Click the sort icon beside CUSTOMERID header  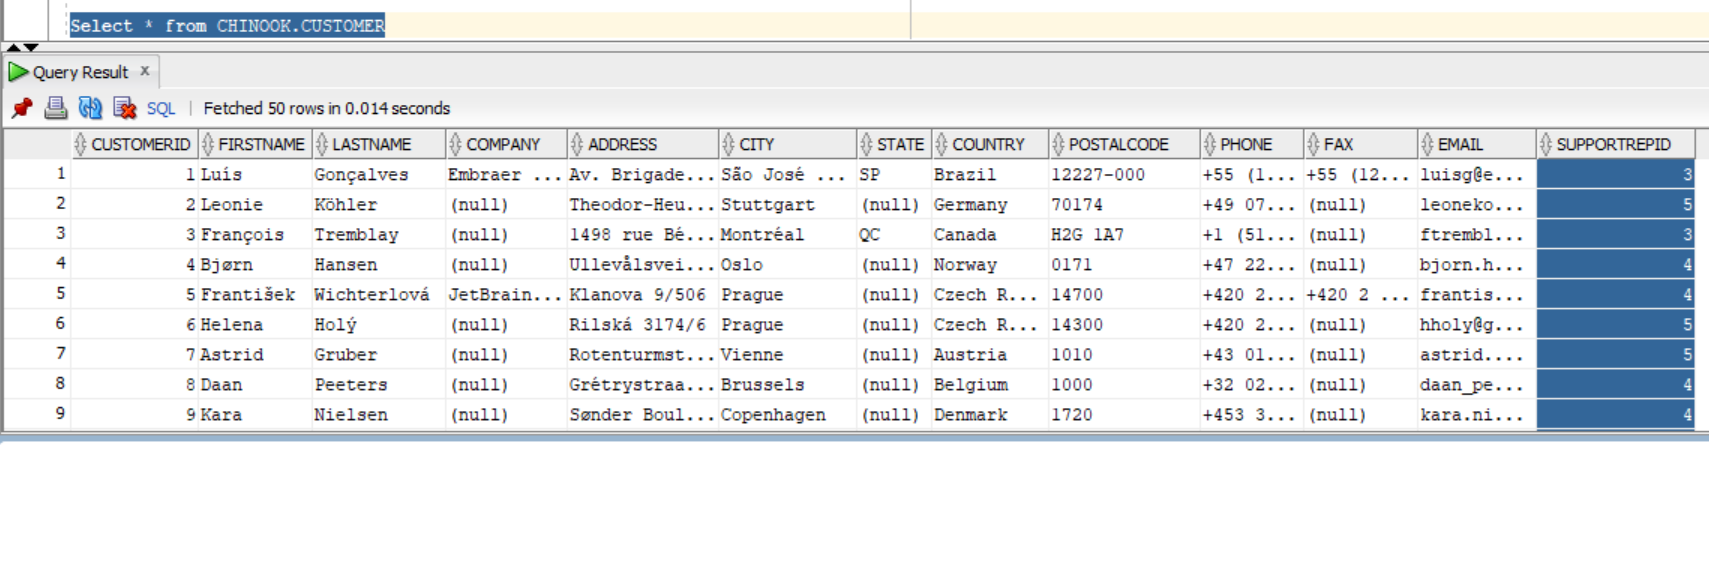point(81,145)
